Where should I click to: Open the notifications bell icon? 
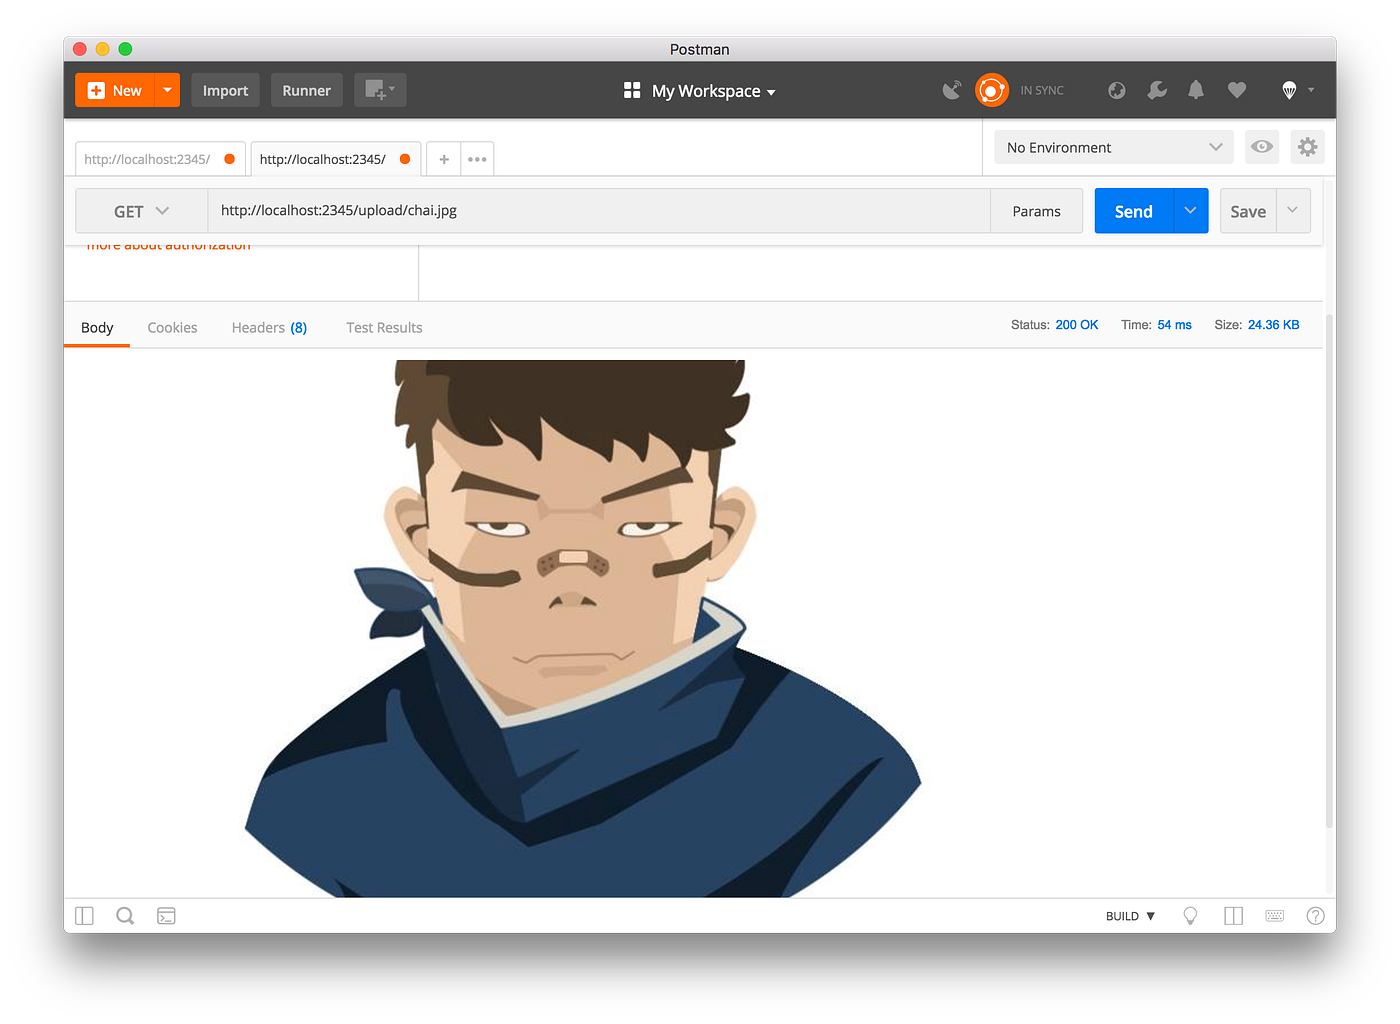click(1196, 90)
